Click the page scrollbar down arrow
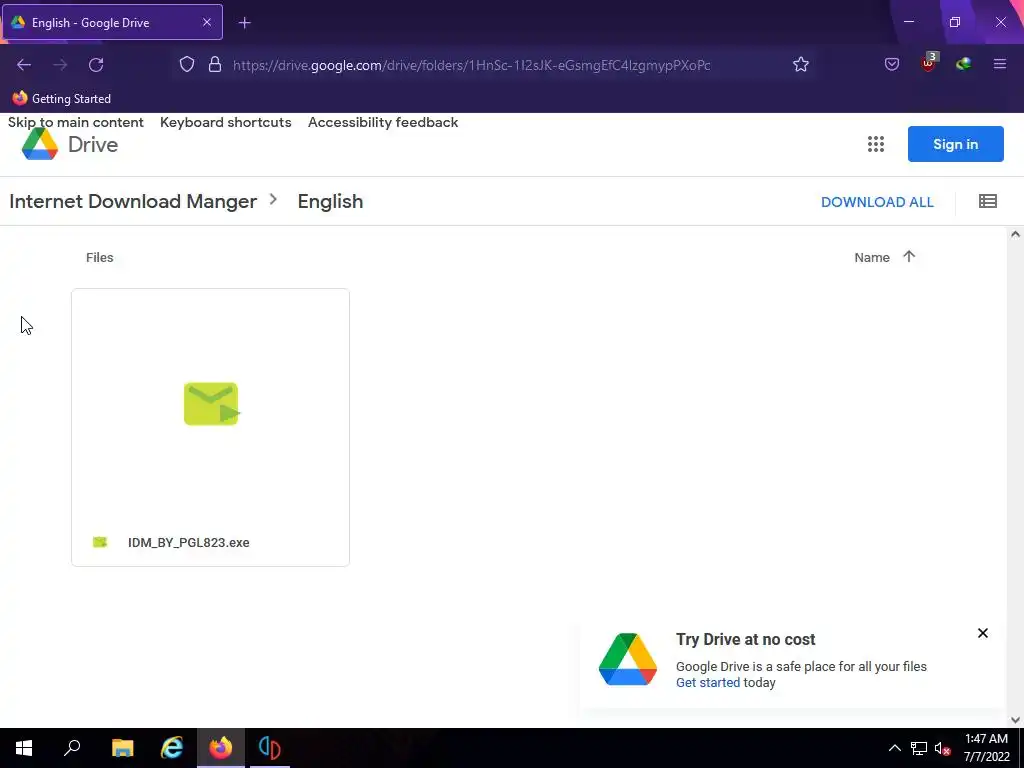This screenshot has height=768, width=1024. coord(1015,720)
